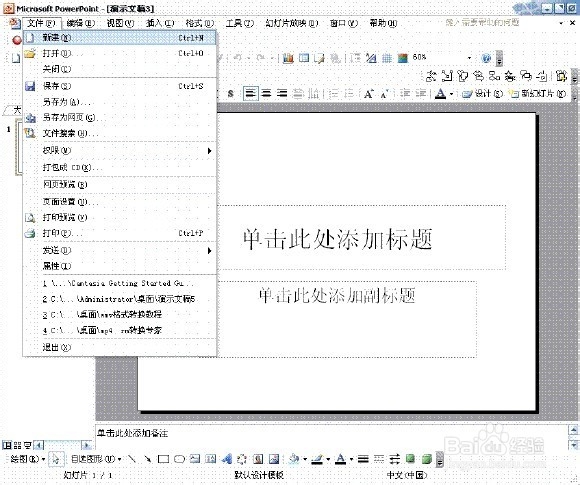This screenshot has width=580, height=485.
Task: Select the Arrow tool in the Drawing toolbar
Action: pyautogui.click(x=147, y=459)
